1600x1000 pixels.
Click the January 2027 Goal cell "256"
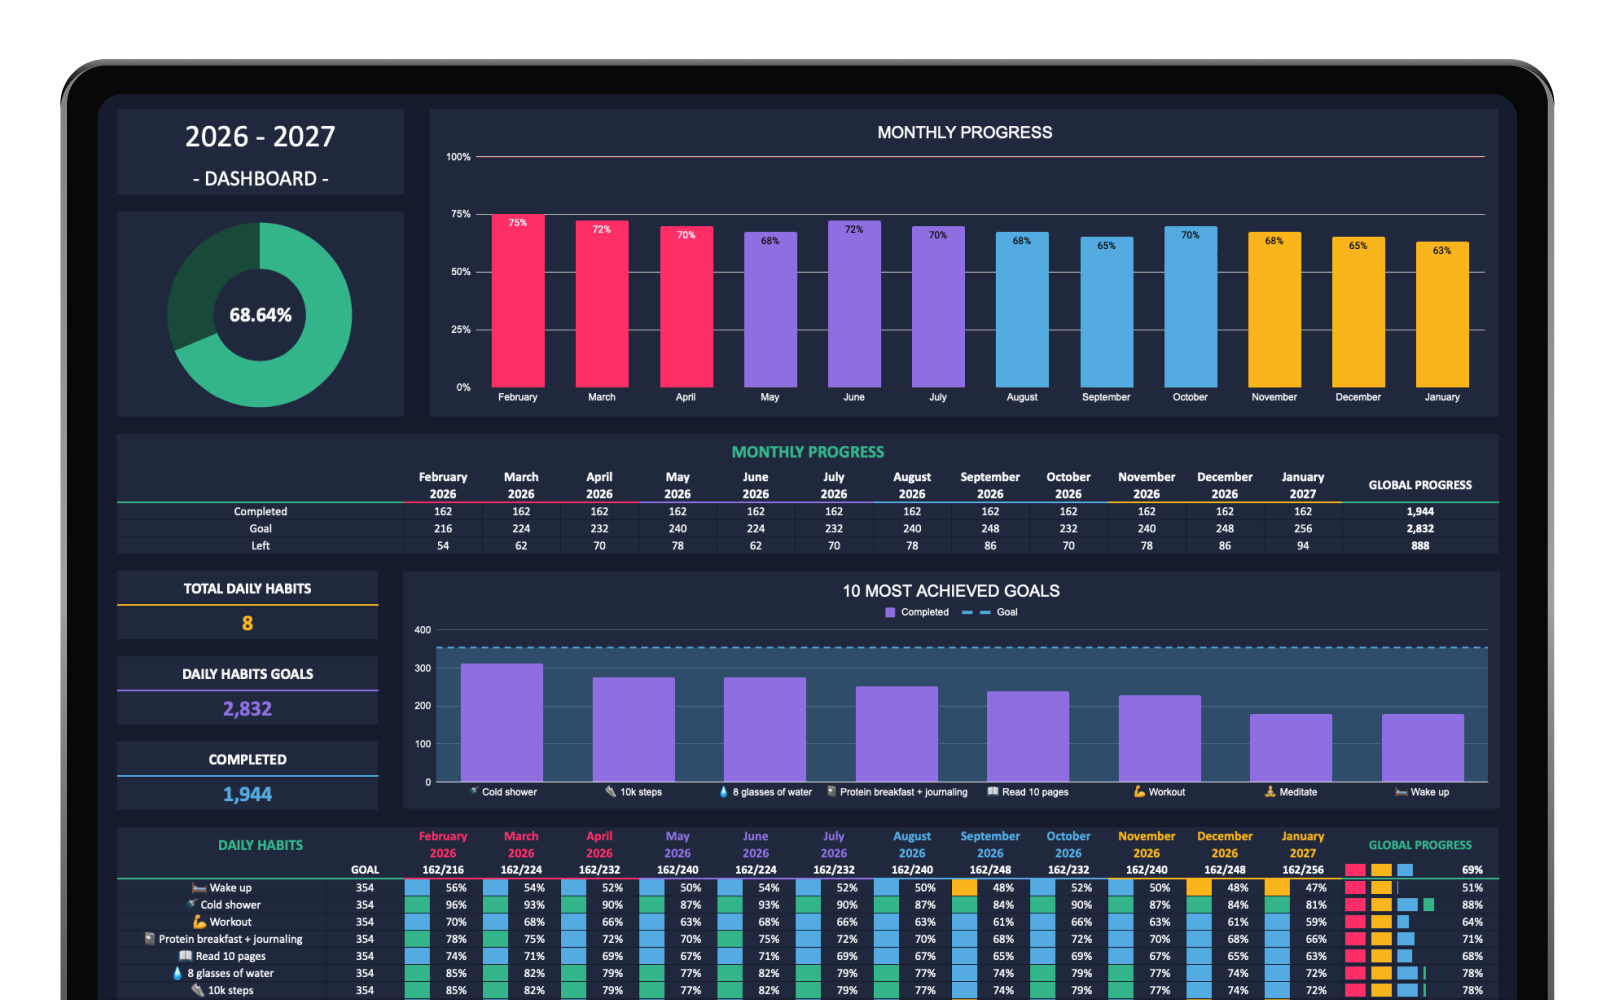coord(1303,529)
